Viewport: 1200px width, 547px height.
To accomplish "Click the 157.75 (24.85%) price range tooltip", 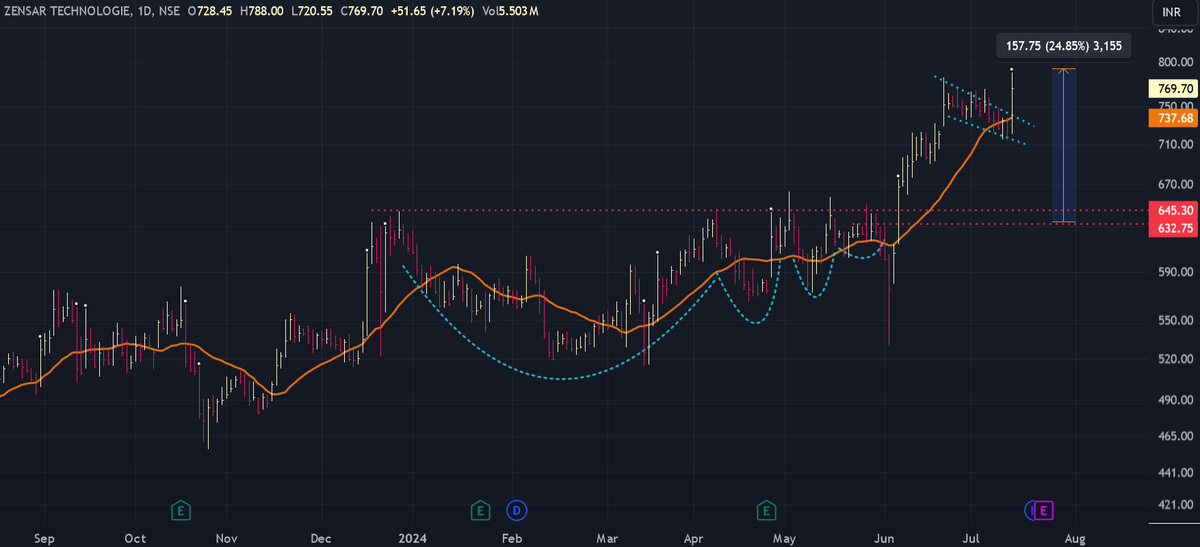I will (1064, 45).
